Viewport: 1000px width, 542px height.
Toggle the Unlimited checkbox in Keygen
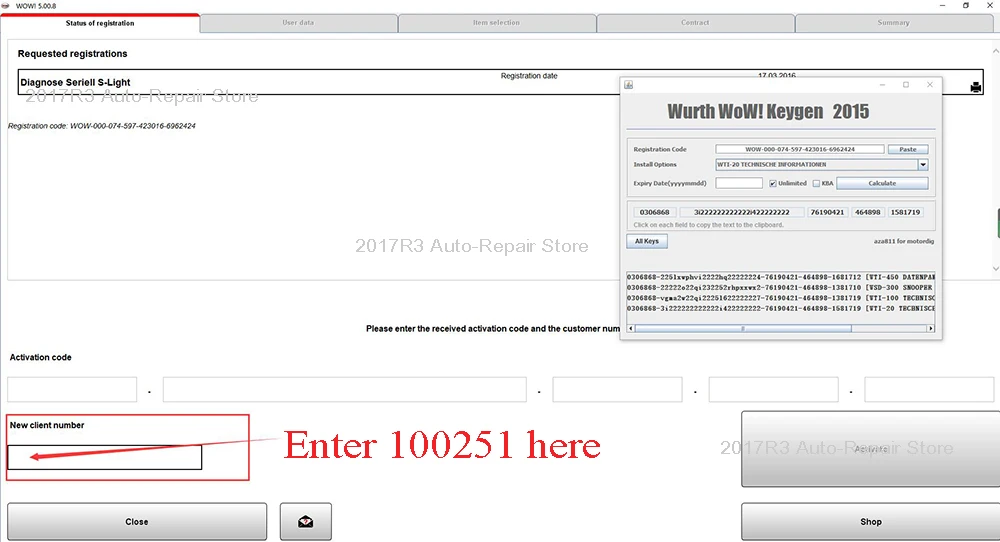[x=772, y=184]
